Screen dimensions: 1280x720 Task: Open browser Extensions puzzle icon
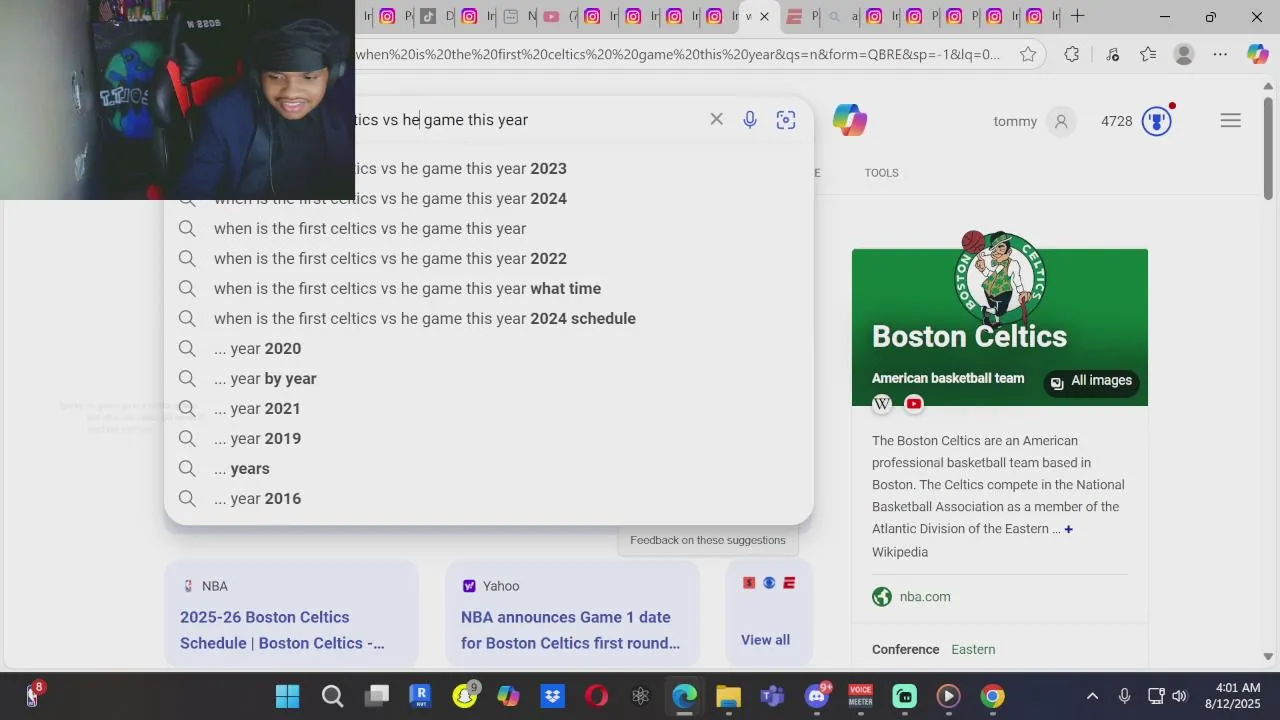click(x=1072, y=55)
